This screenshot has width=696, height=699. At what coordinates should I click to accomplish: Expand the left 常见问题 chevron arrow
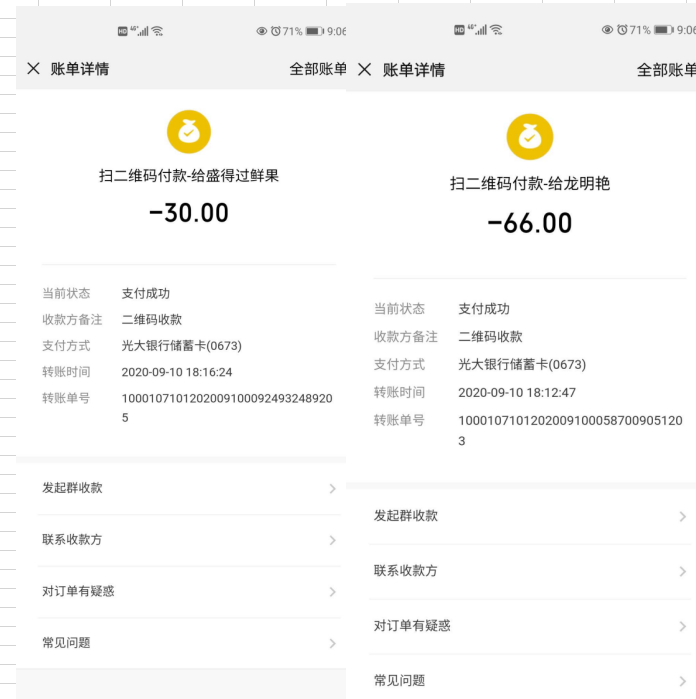click(332, 644)
